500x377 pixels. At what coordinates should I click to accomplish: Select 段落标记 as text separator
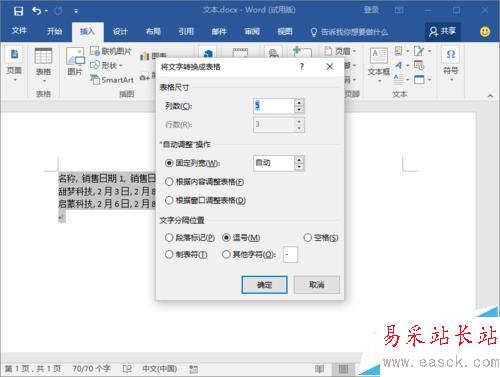(x=190, y=238)
